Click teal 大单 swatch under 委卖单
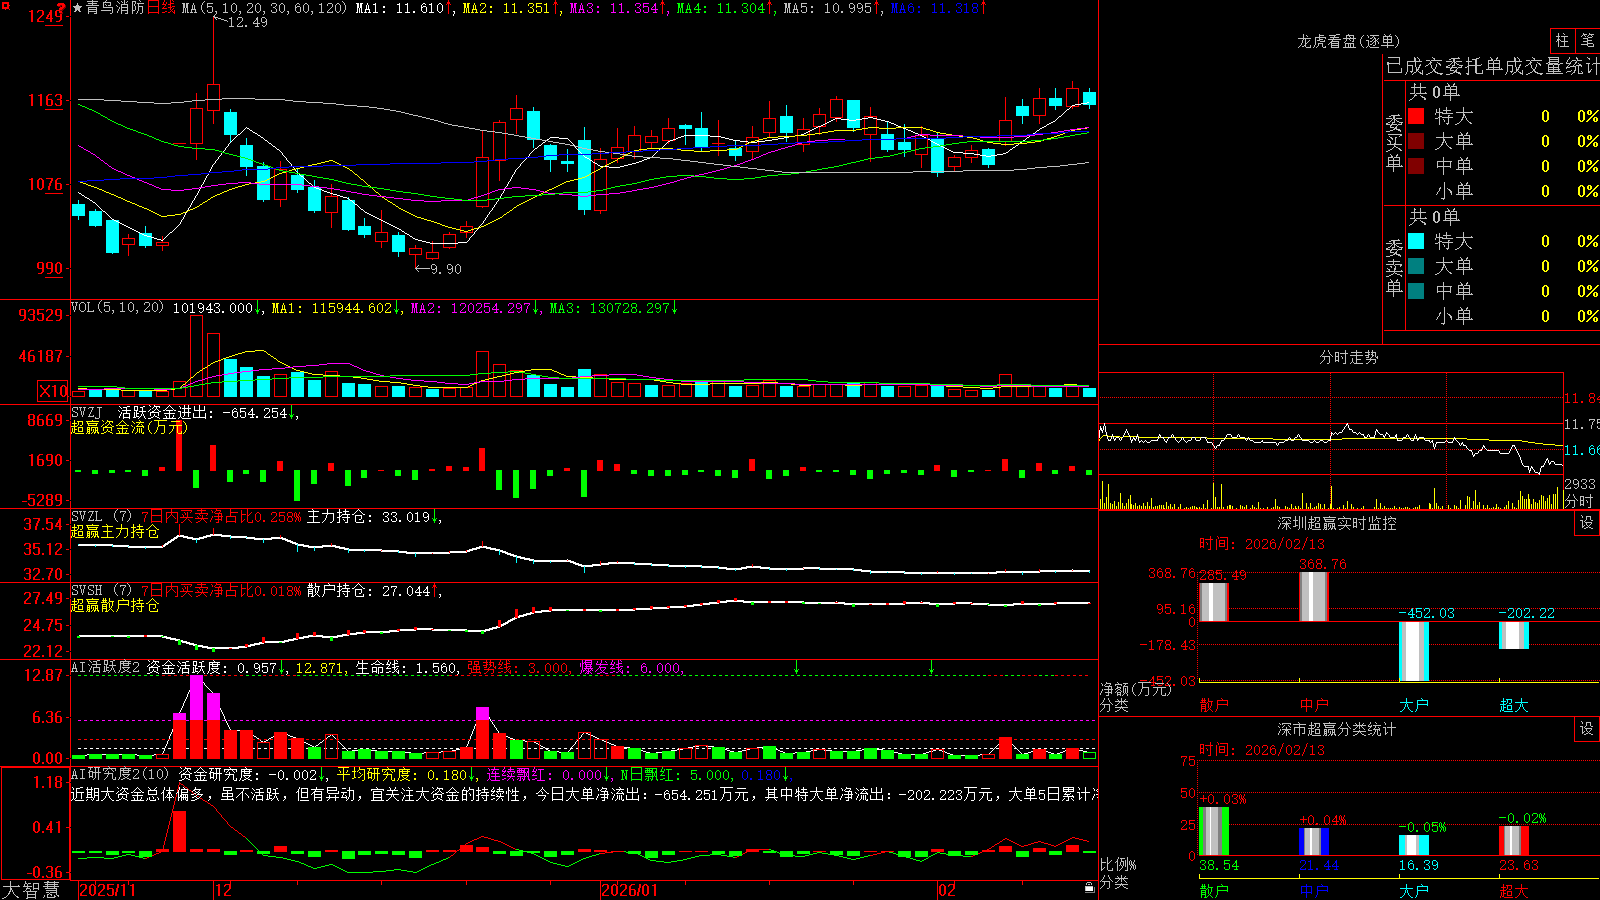The width and height of the screenshot is (1600, 900). (1416, 266)
